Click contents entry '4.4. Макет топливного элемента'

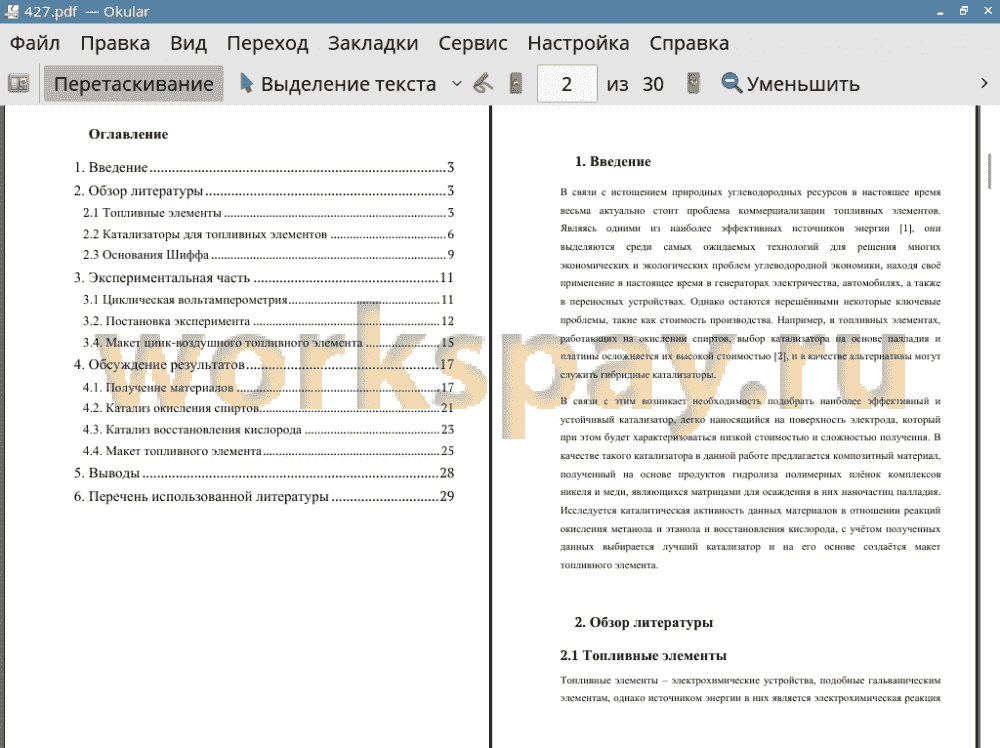[268, 451]
